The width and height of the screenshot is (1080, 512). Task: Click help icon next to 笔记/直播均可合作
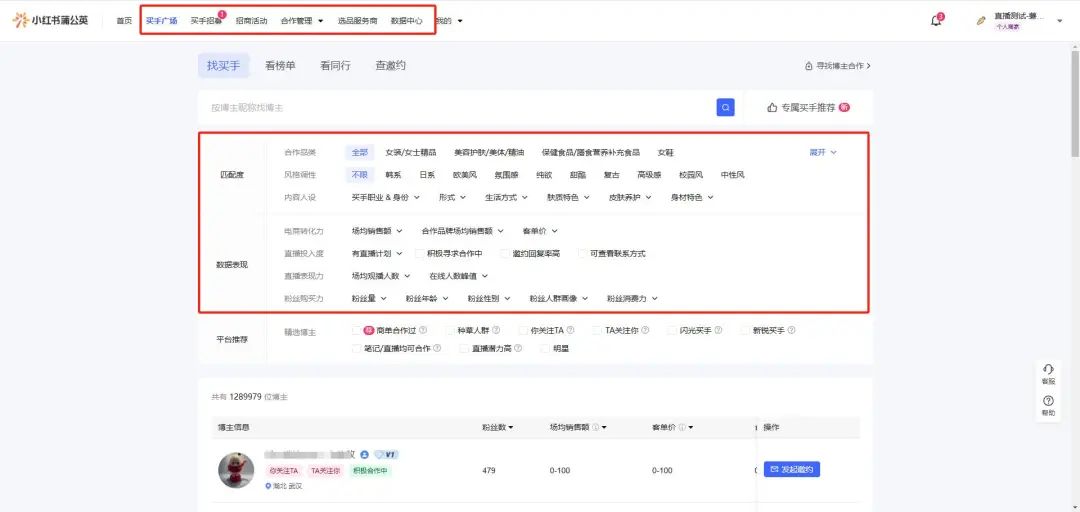coord(437,349)
